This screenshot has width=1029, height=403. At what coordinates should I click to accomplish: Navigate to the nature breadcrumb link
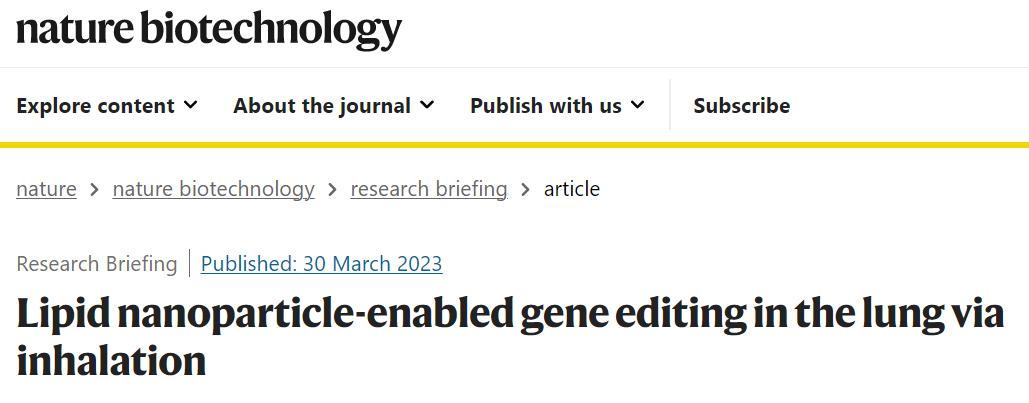pyautogui.click(x=46, y=188)
